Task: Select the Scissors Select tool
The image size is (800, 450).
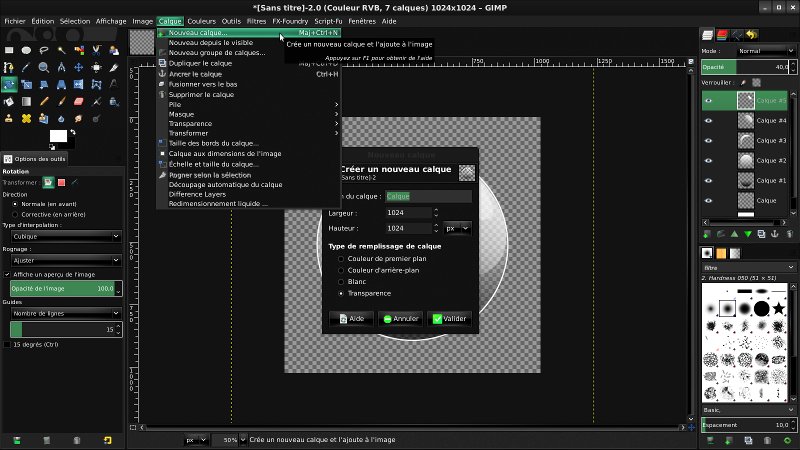Action: coord(96,50)
